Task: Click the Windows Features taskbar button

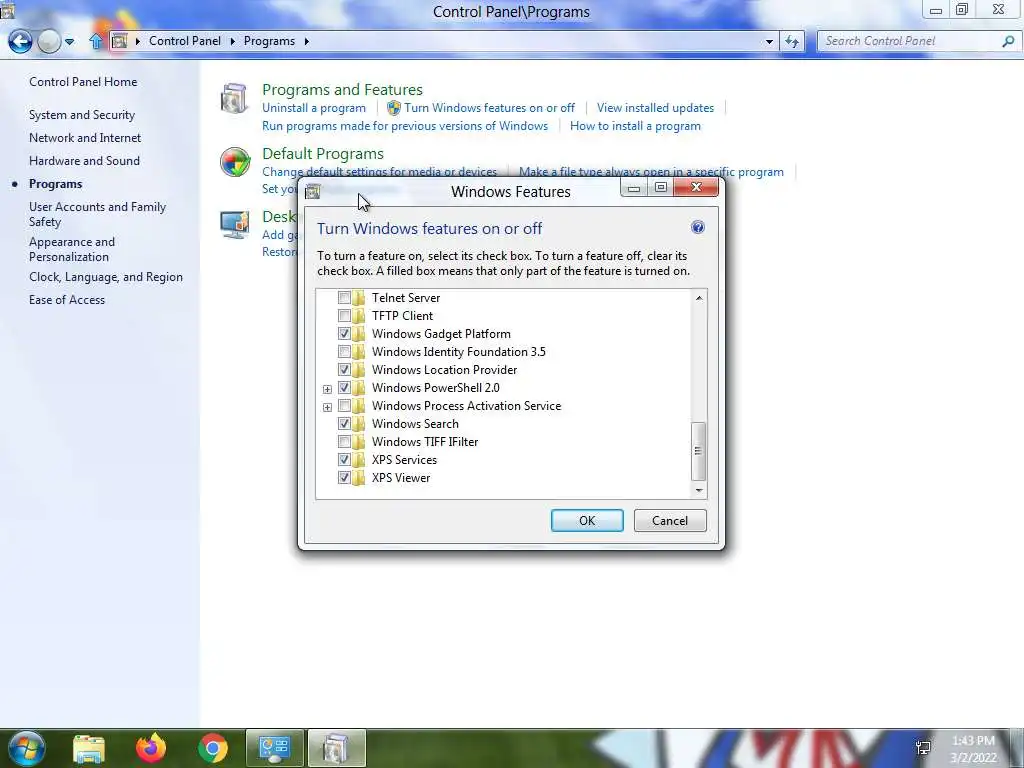Action: coord(336,748)
